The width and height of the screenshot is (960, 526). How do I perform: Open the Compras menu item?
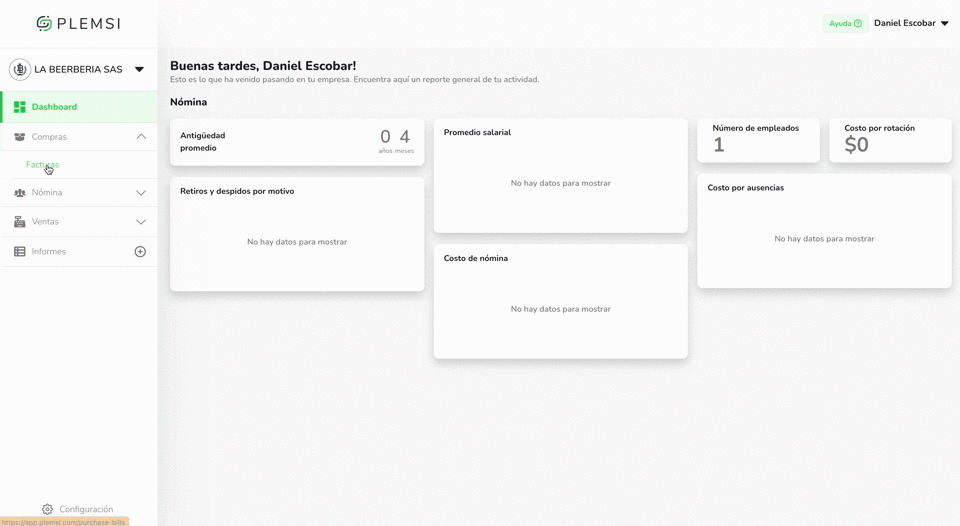tap(79, 137)
